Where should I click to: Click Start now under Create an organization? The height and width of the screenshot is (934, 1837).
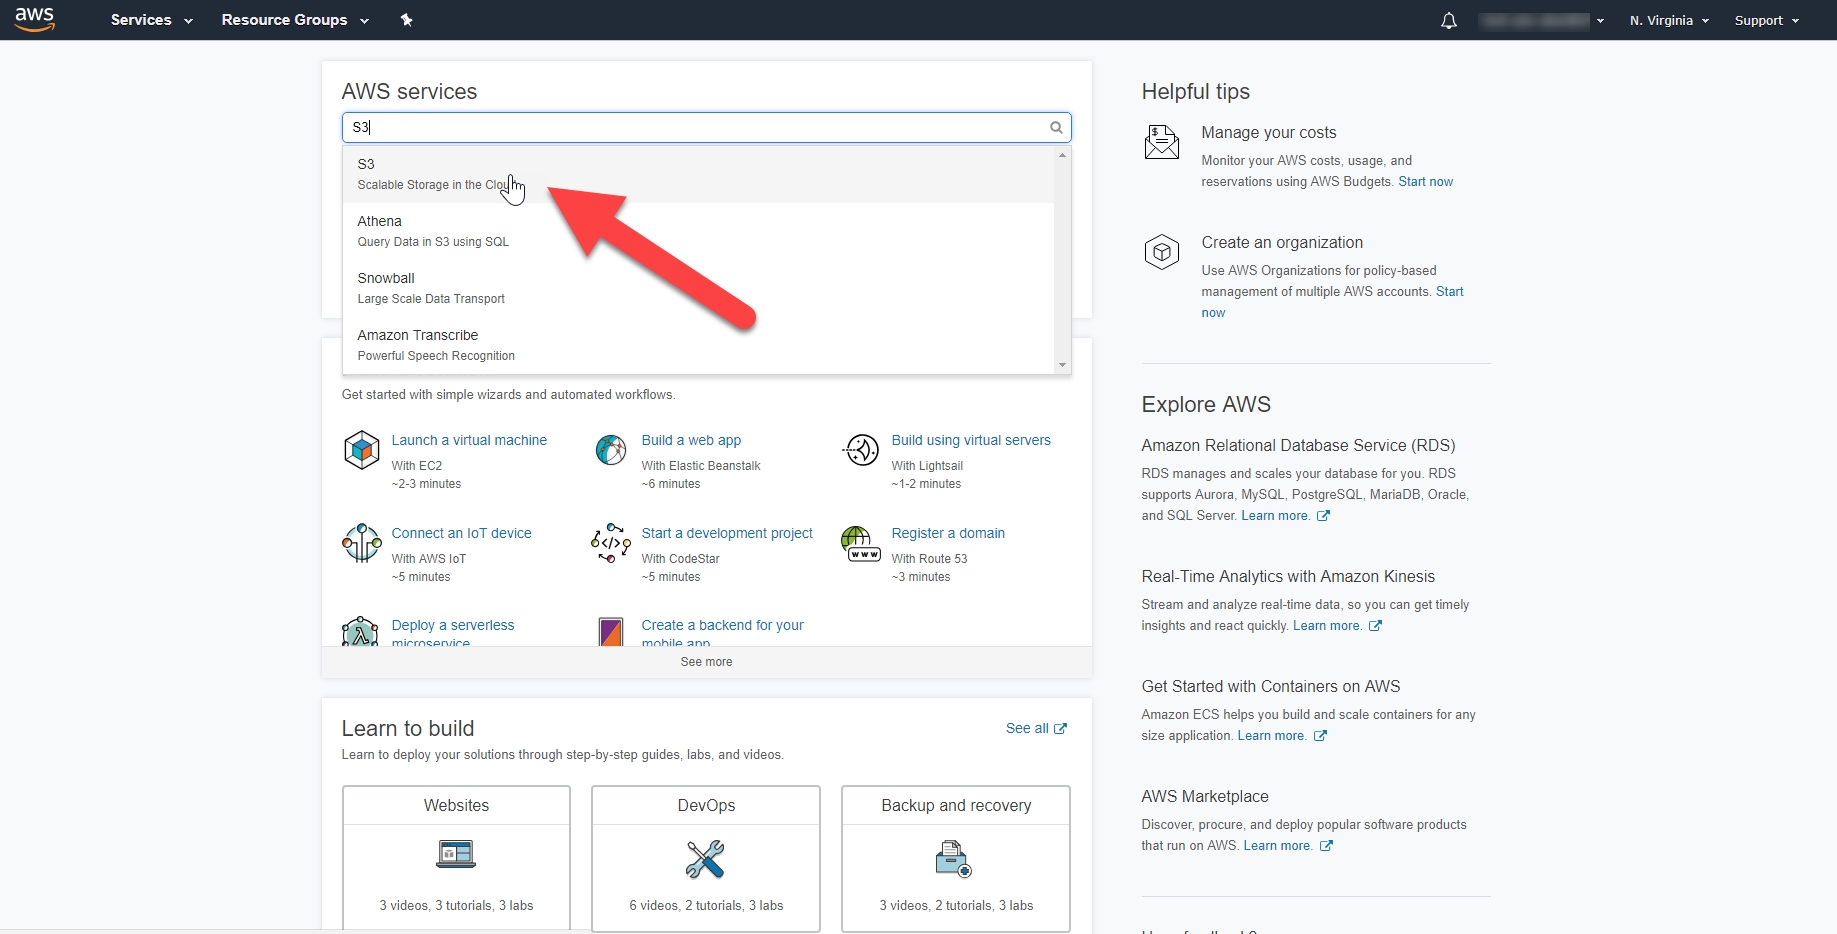pyautogui.click(x=1449, y=292)
